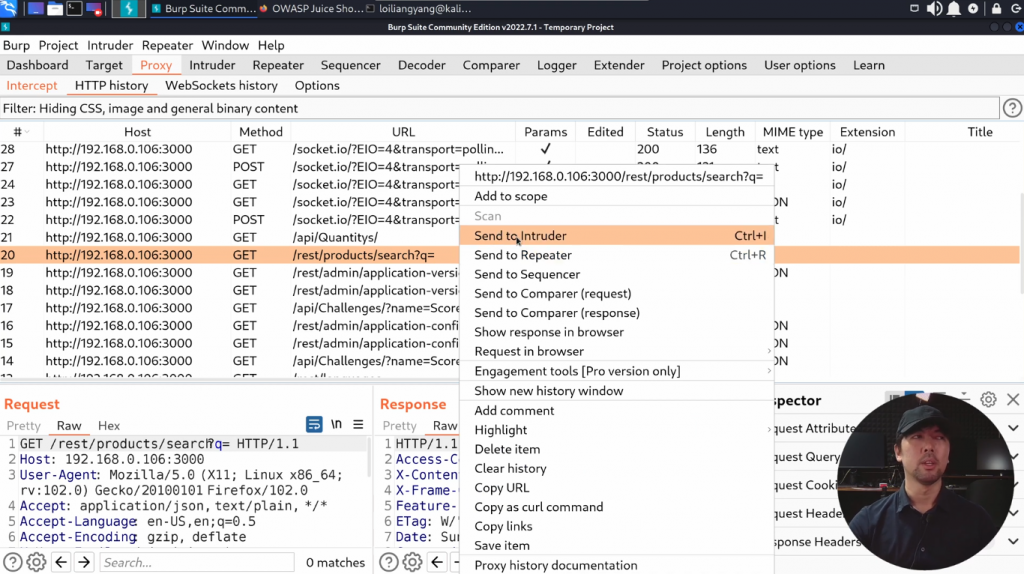The height and width of the screenshot is (574, 1024).
Task: Expand the Engagement tools submenu
Action: click(x=577, y=371)
